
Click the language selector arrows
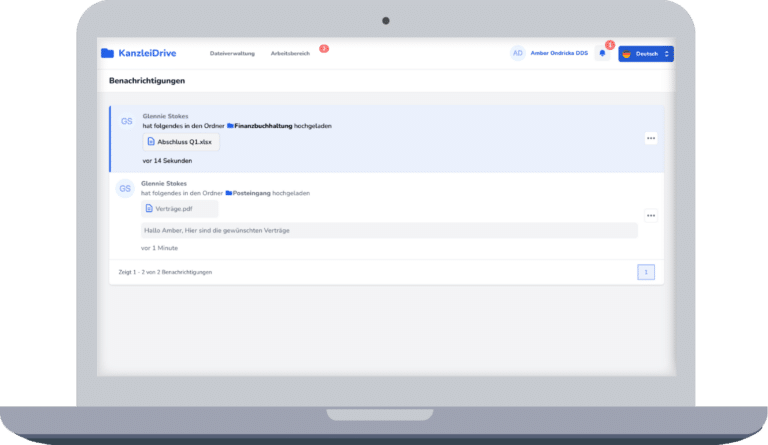[x=667, y=54]
